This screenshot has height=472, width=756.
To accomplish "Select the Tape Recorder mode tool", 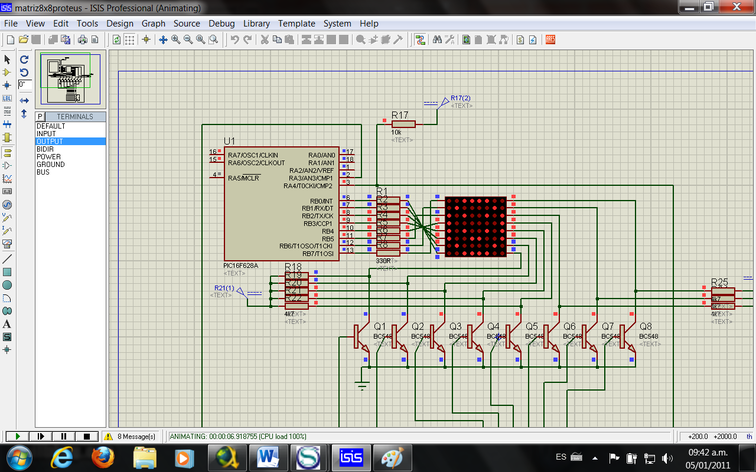I will [7, 191].
